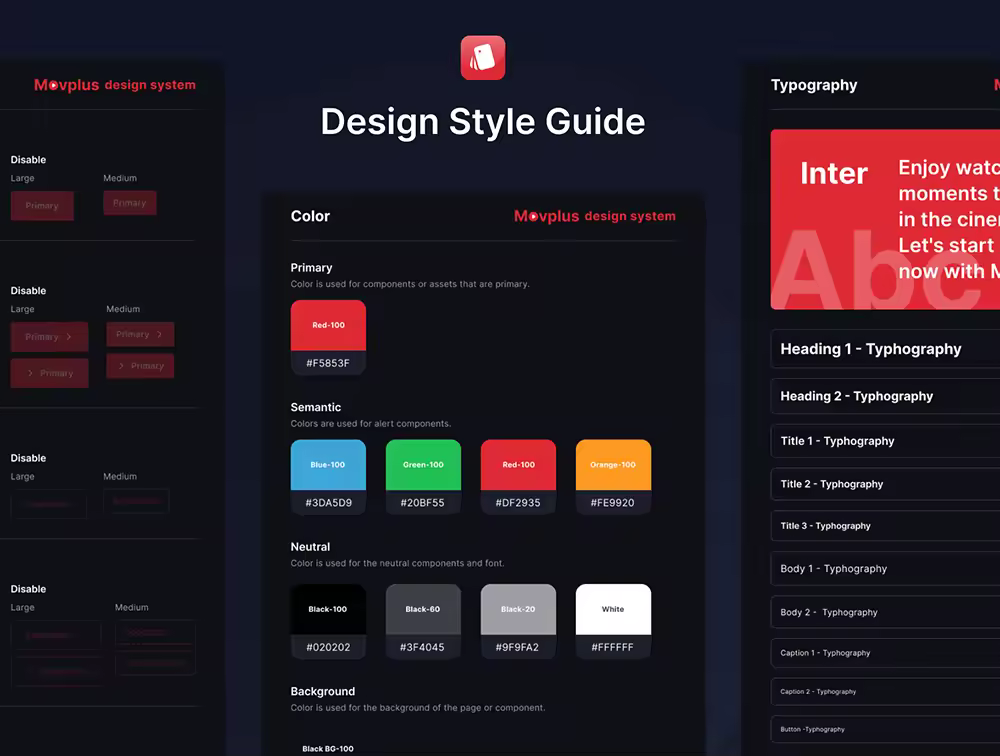Select the Red-100 primary swatch #F5853F
Viewport: 1000px width, 756px height.
coord(328,337)
